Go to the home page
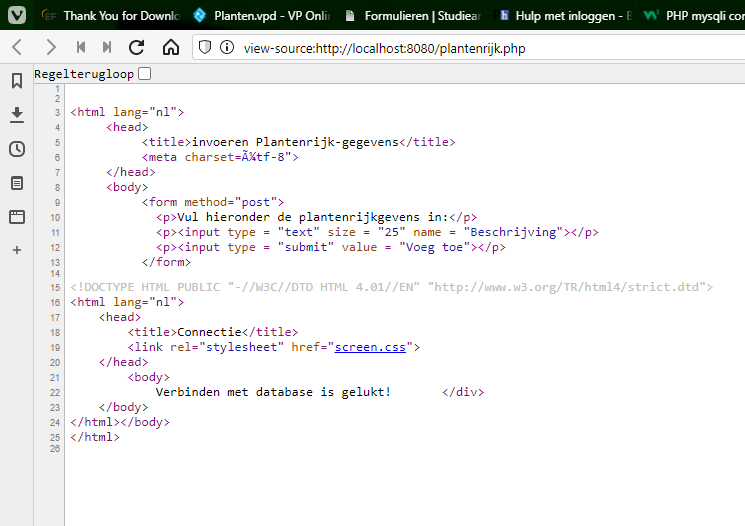Image resolution: width=745 pixels, height=526 pixels. click(x=171, y=47)
